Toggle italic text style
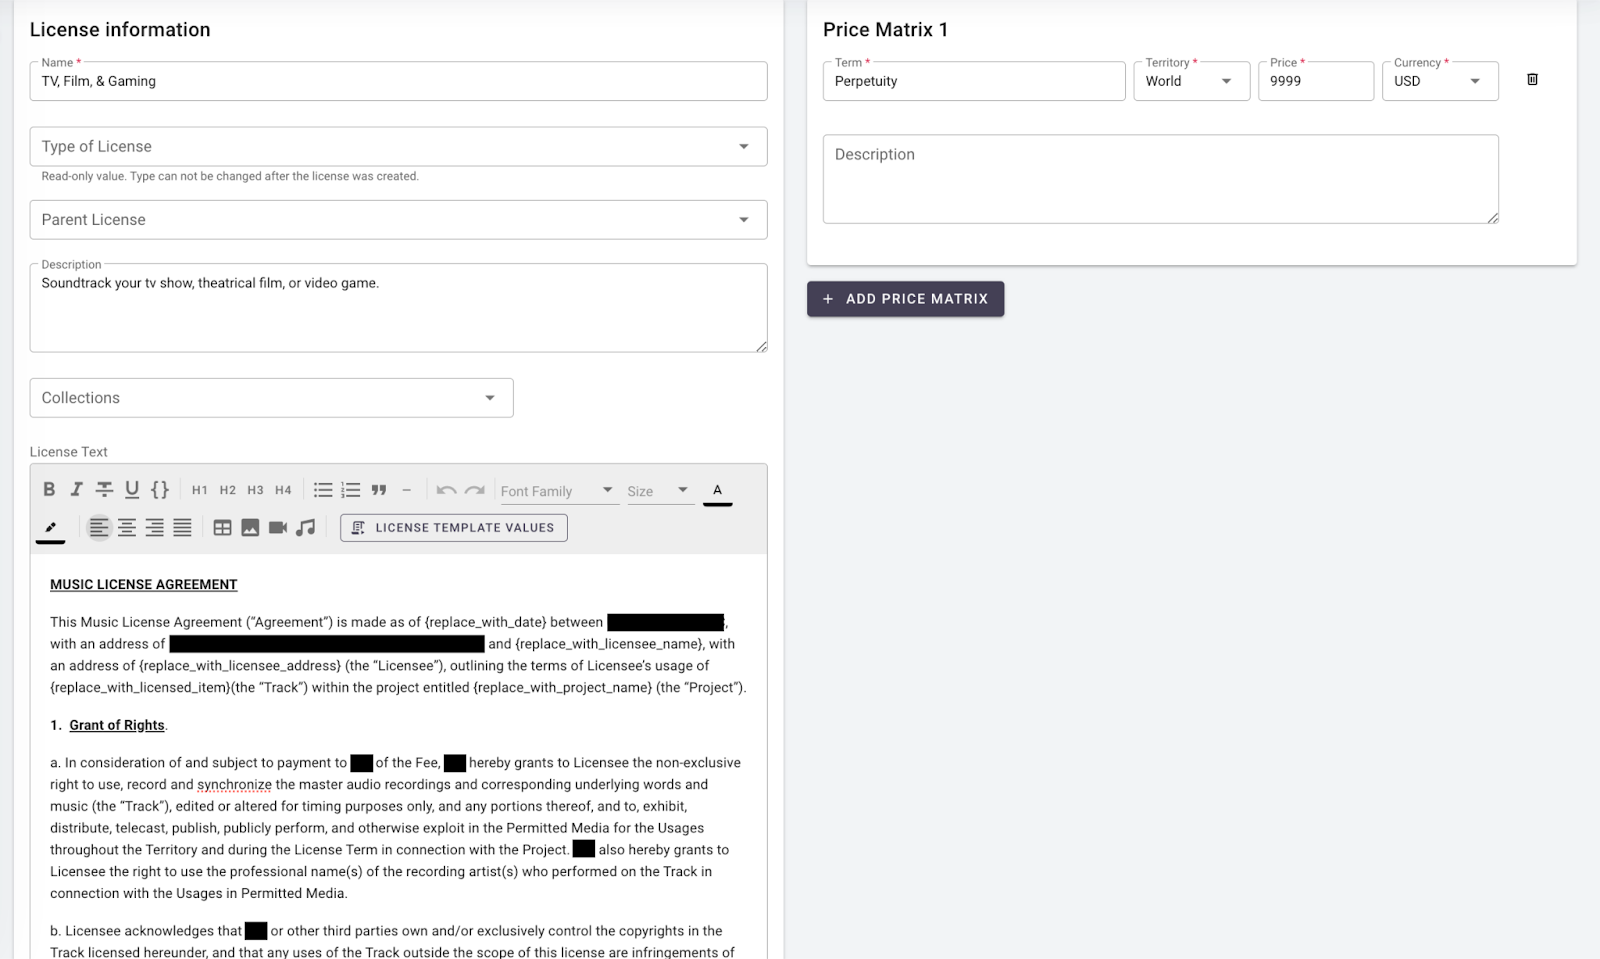The height and width of the screenshot is (959, 1600). [x=76, y=490]
